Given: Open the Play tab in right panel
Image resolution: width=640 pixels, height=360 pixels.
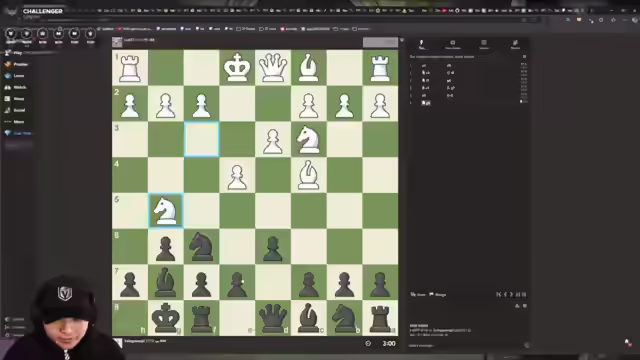Looking at the screenshot, I should pos(421,44).
